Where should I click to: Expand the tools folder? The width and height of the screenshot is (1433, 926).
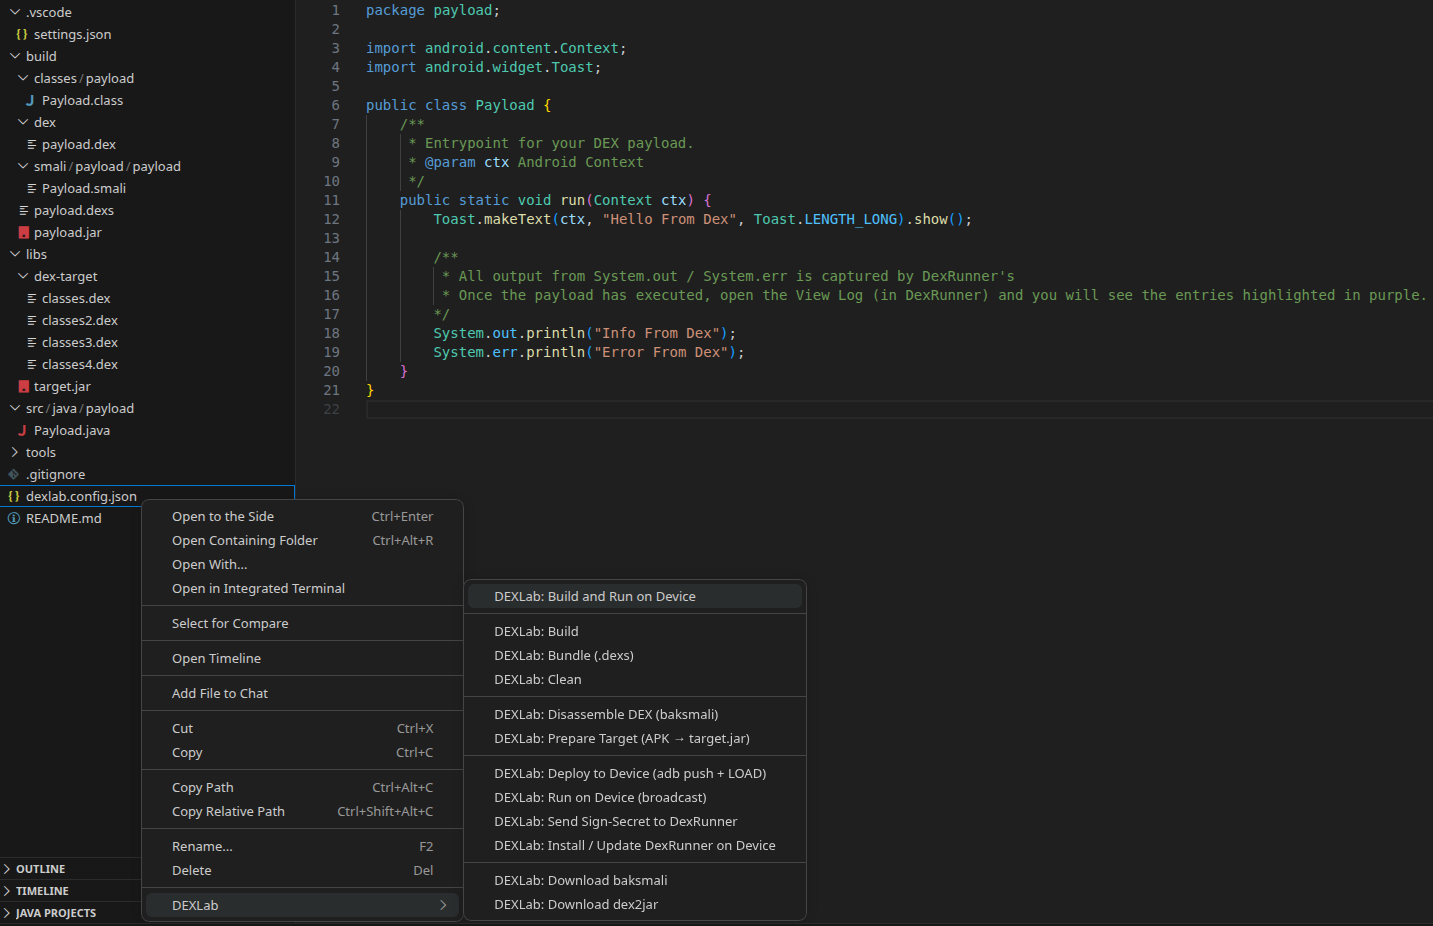pyautogui.click(x=15, y=452)
